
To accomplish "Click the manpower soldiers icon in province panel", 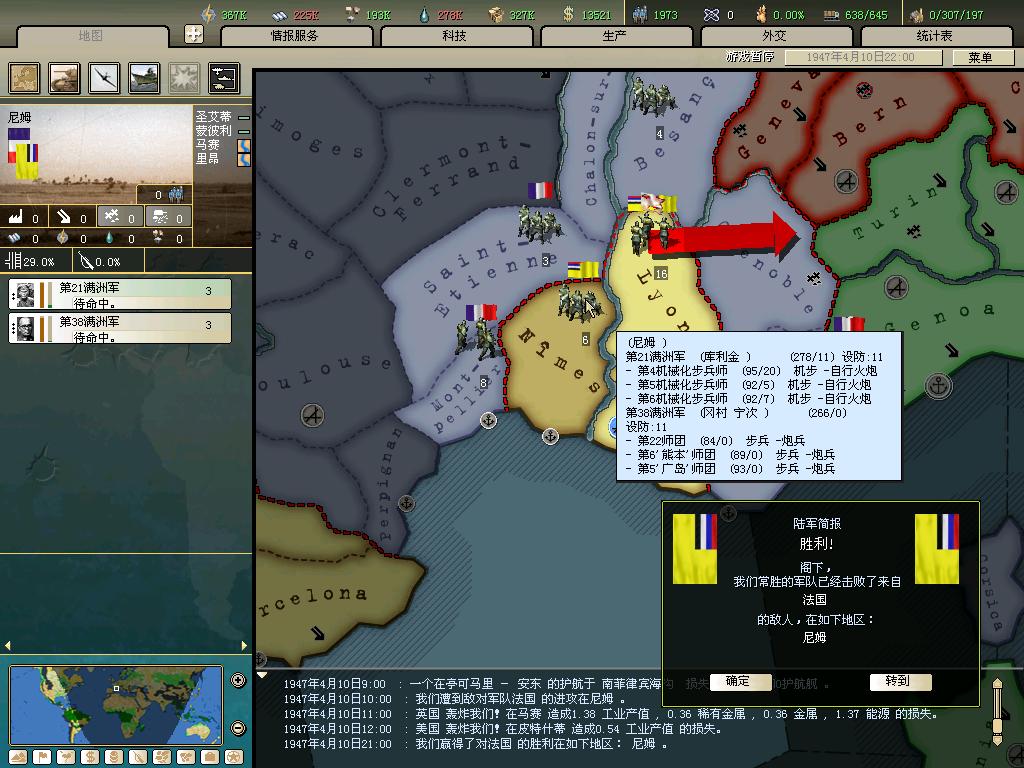I will coord(176,193).
